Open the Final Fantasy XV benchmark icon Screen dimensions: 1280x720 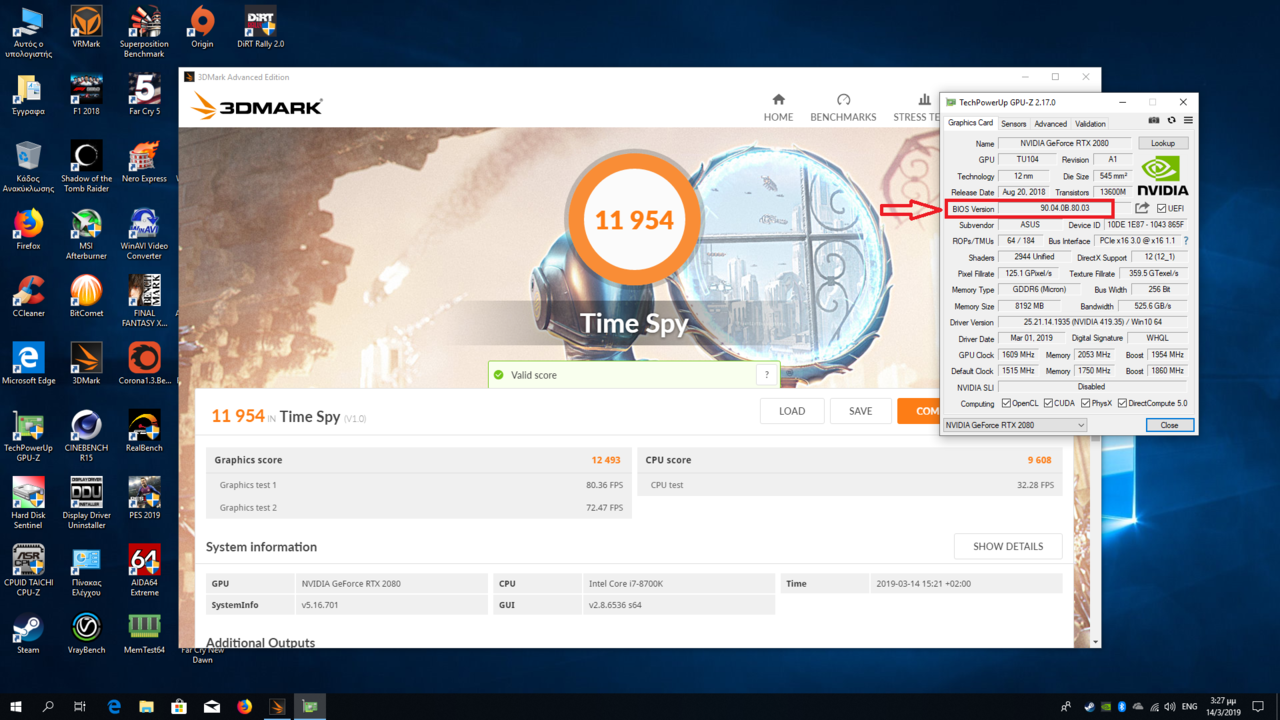(144, 301)
